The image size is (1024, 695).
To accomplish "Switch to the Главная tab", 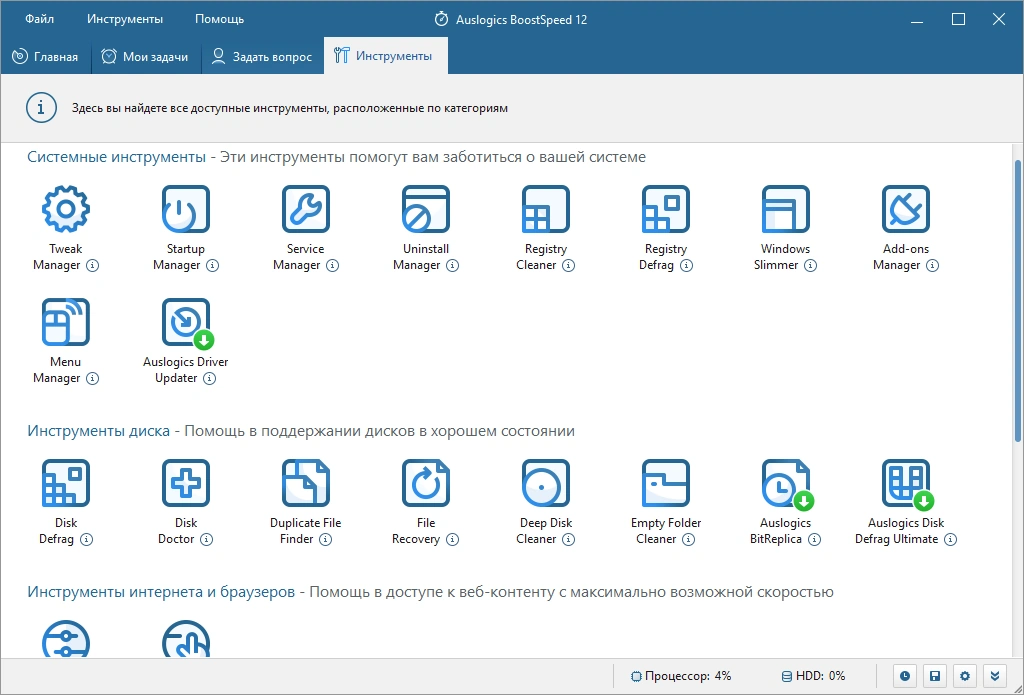I will 45,56.
